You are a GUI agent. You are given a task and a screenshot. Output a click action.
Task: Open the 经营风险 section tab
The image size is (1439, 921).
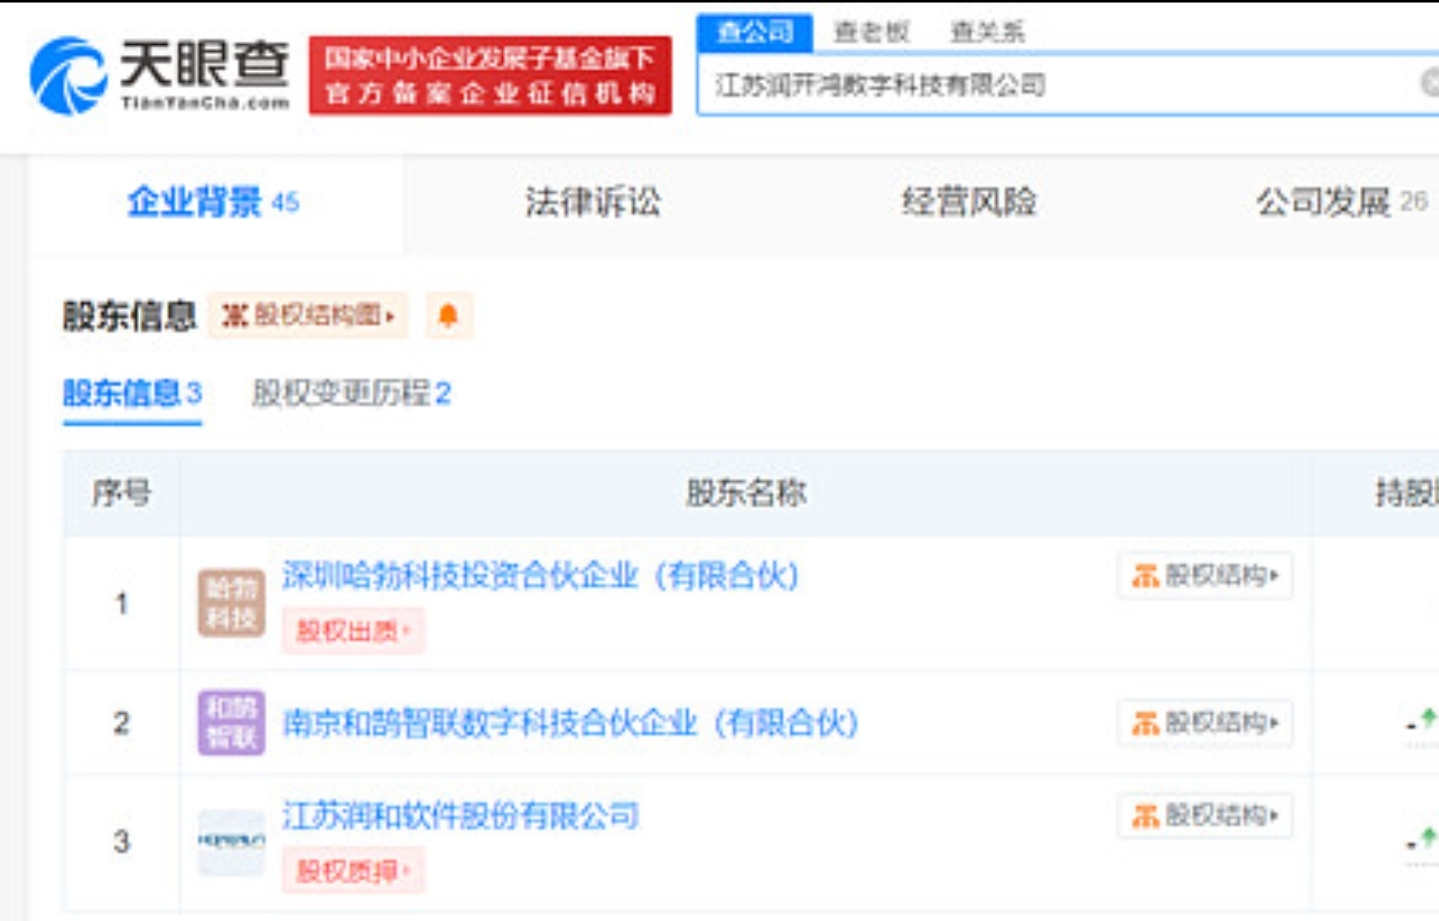(969, 203)
